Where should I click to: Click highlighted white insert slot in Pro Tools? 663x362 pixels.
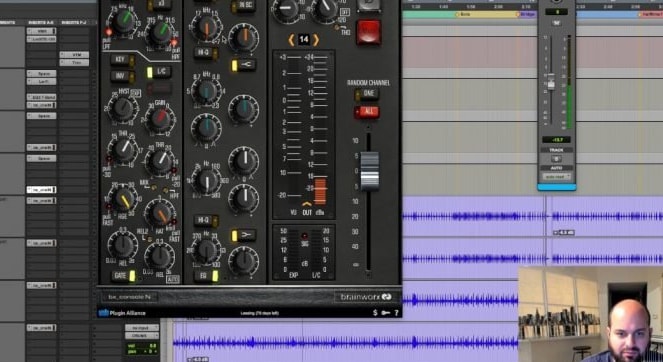click(41, 190)
